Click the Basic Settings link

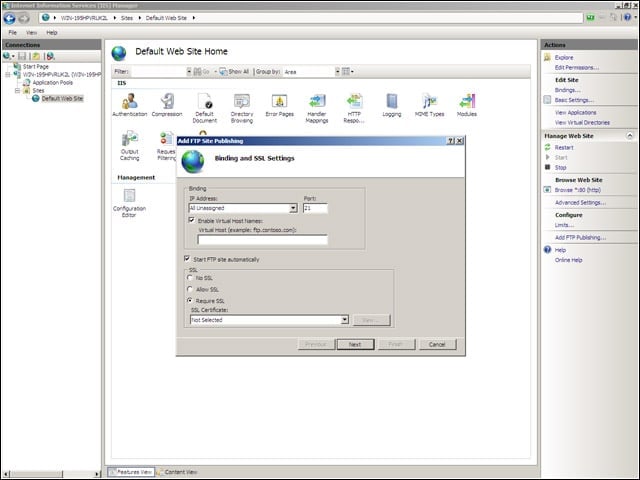(x=574, y=100)
